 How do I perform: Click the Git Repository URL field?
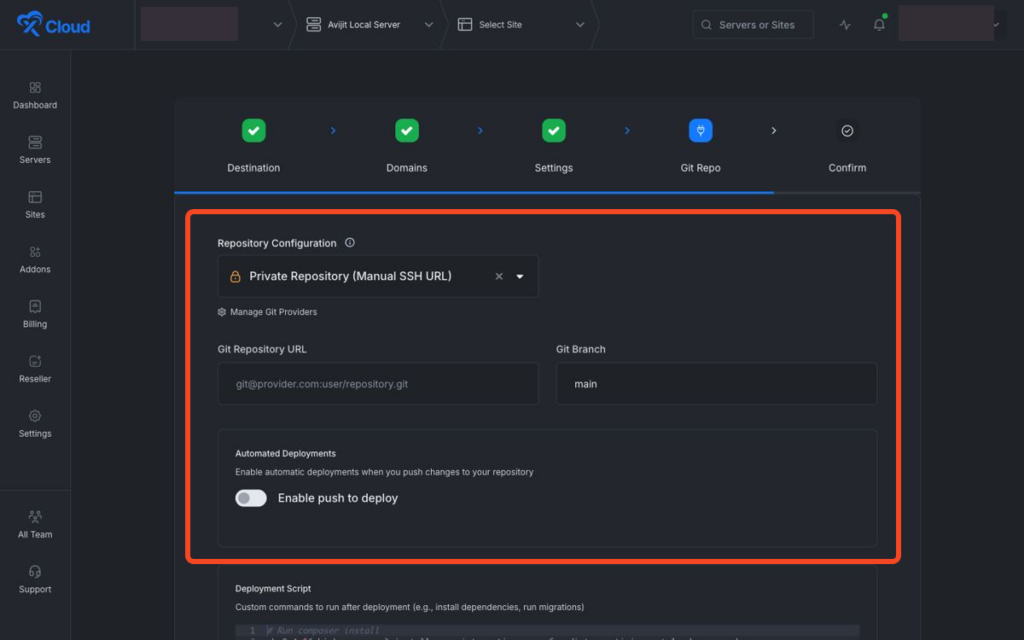(x=378, y=384)
